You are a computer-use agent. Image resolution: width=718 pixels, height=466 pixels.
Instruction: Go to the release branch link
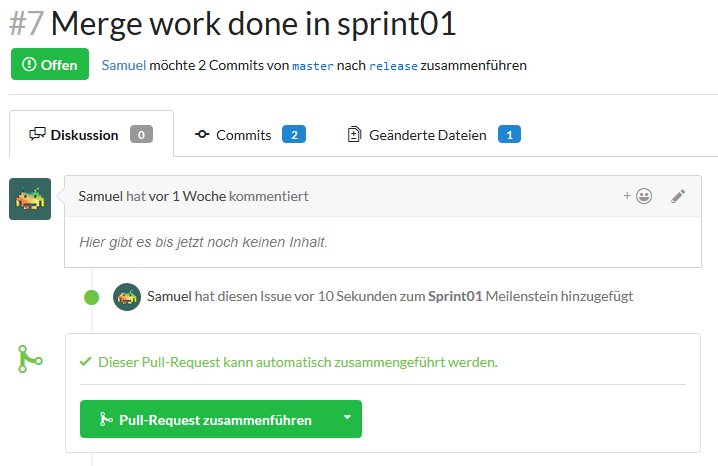(391, 65)
